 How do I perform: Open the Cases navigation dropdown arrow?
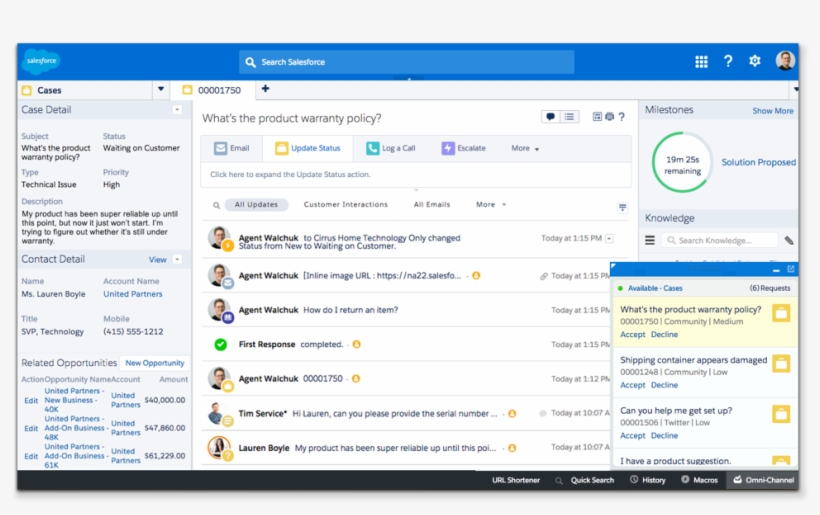[x=161, y=89]
